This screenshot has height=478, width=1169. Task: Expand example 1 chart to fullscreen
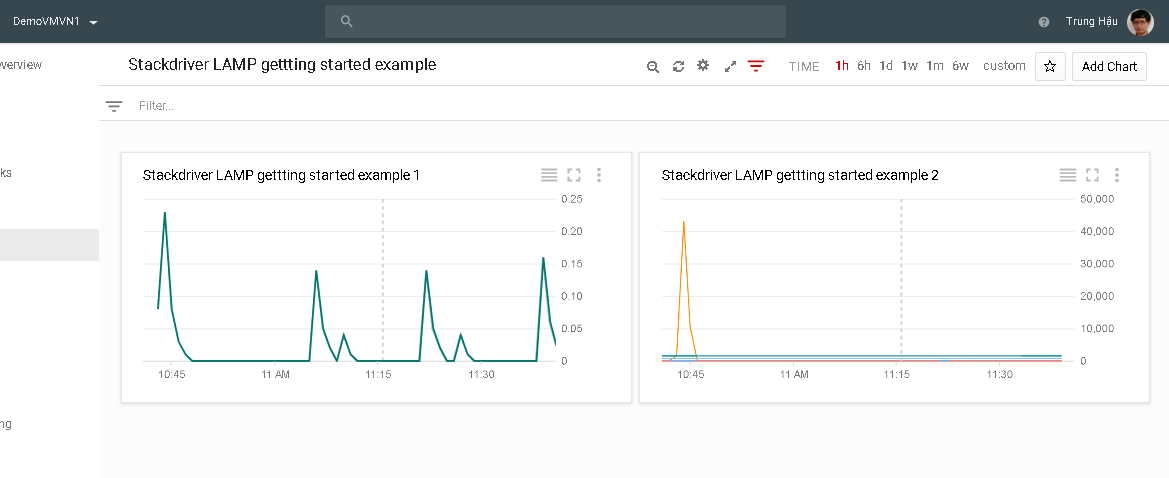[x=574, y=175]
